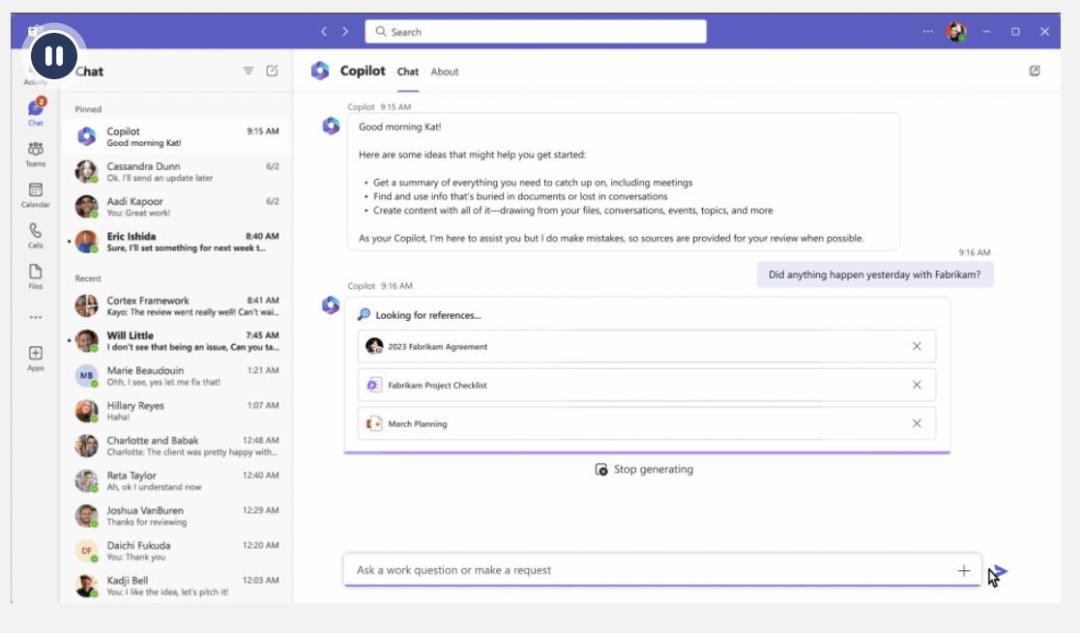This screenshot has width=1080, height=633.
Task: Switch to the About tab
Action: point(444,72)
